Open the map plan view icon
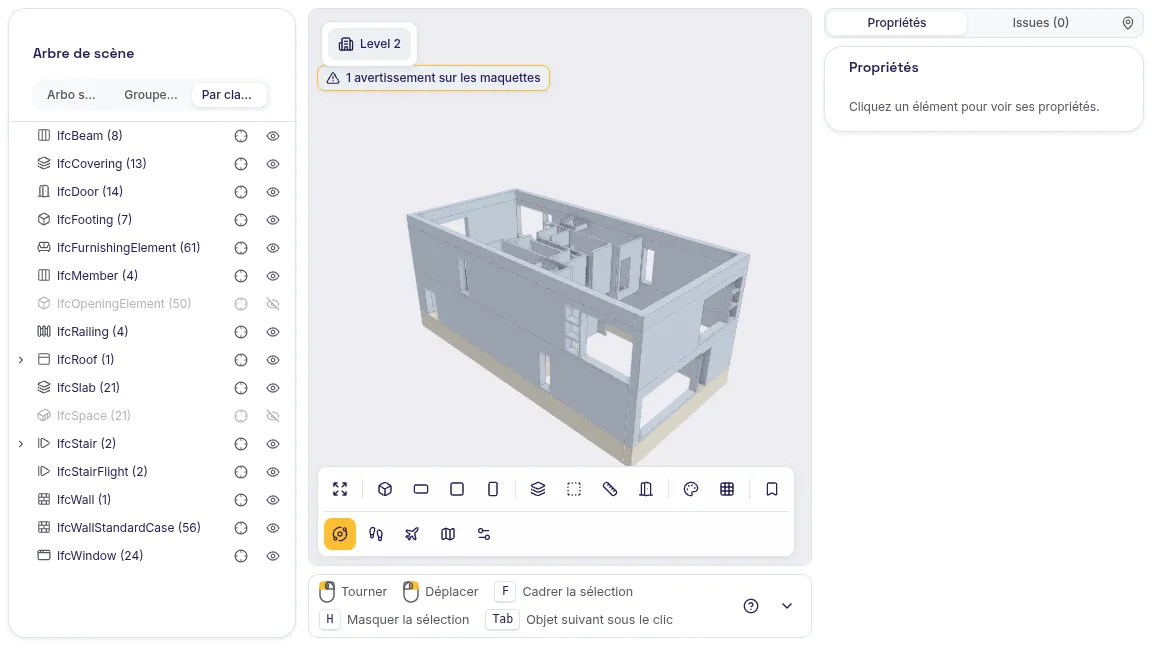Image resolution: width=1152 pixels, height=648 pixels. pyautogui.click(x=448, y=534)
